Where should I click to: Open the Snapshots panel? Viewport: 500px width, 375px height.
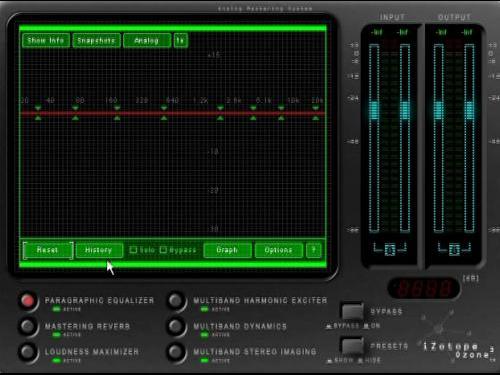click(x=96, y=40)
